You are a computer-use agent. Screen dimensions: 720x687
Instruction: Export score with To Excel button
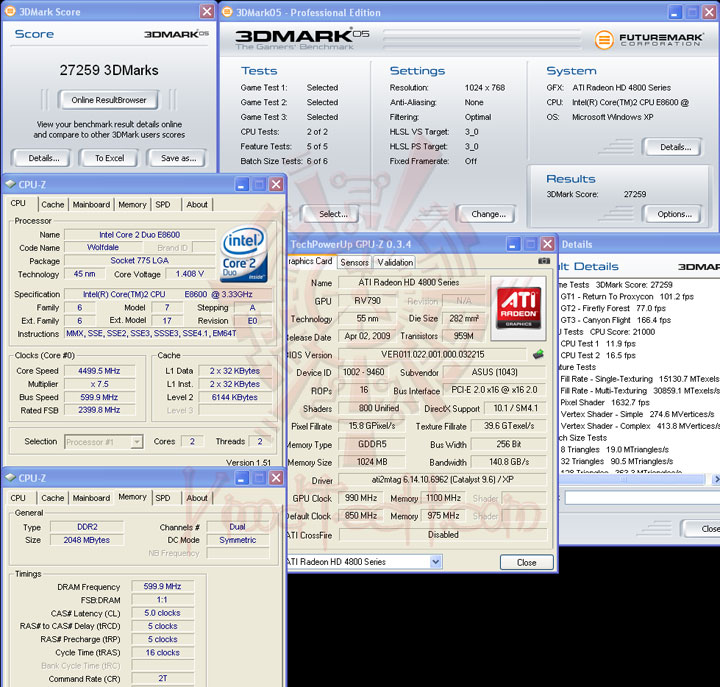[109, 158]
